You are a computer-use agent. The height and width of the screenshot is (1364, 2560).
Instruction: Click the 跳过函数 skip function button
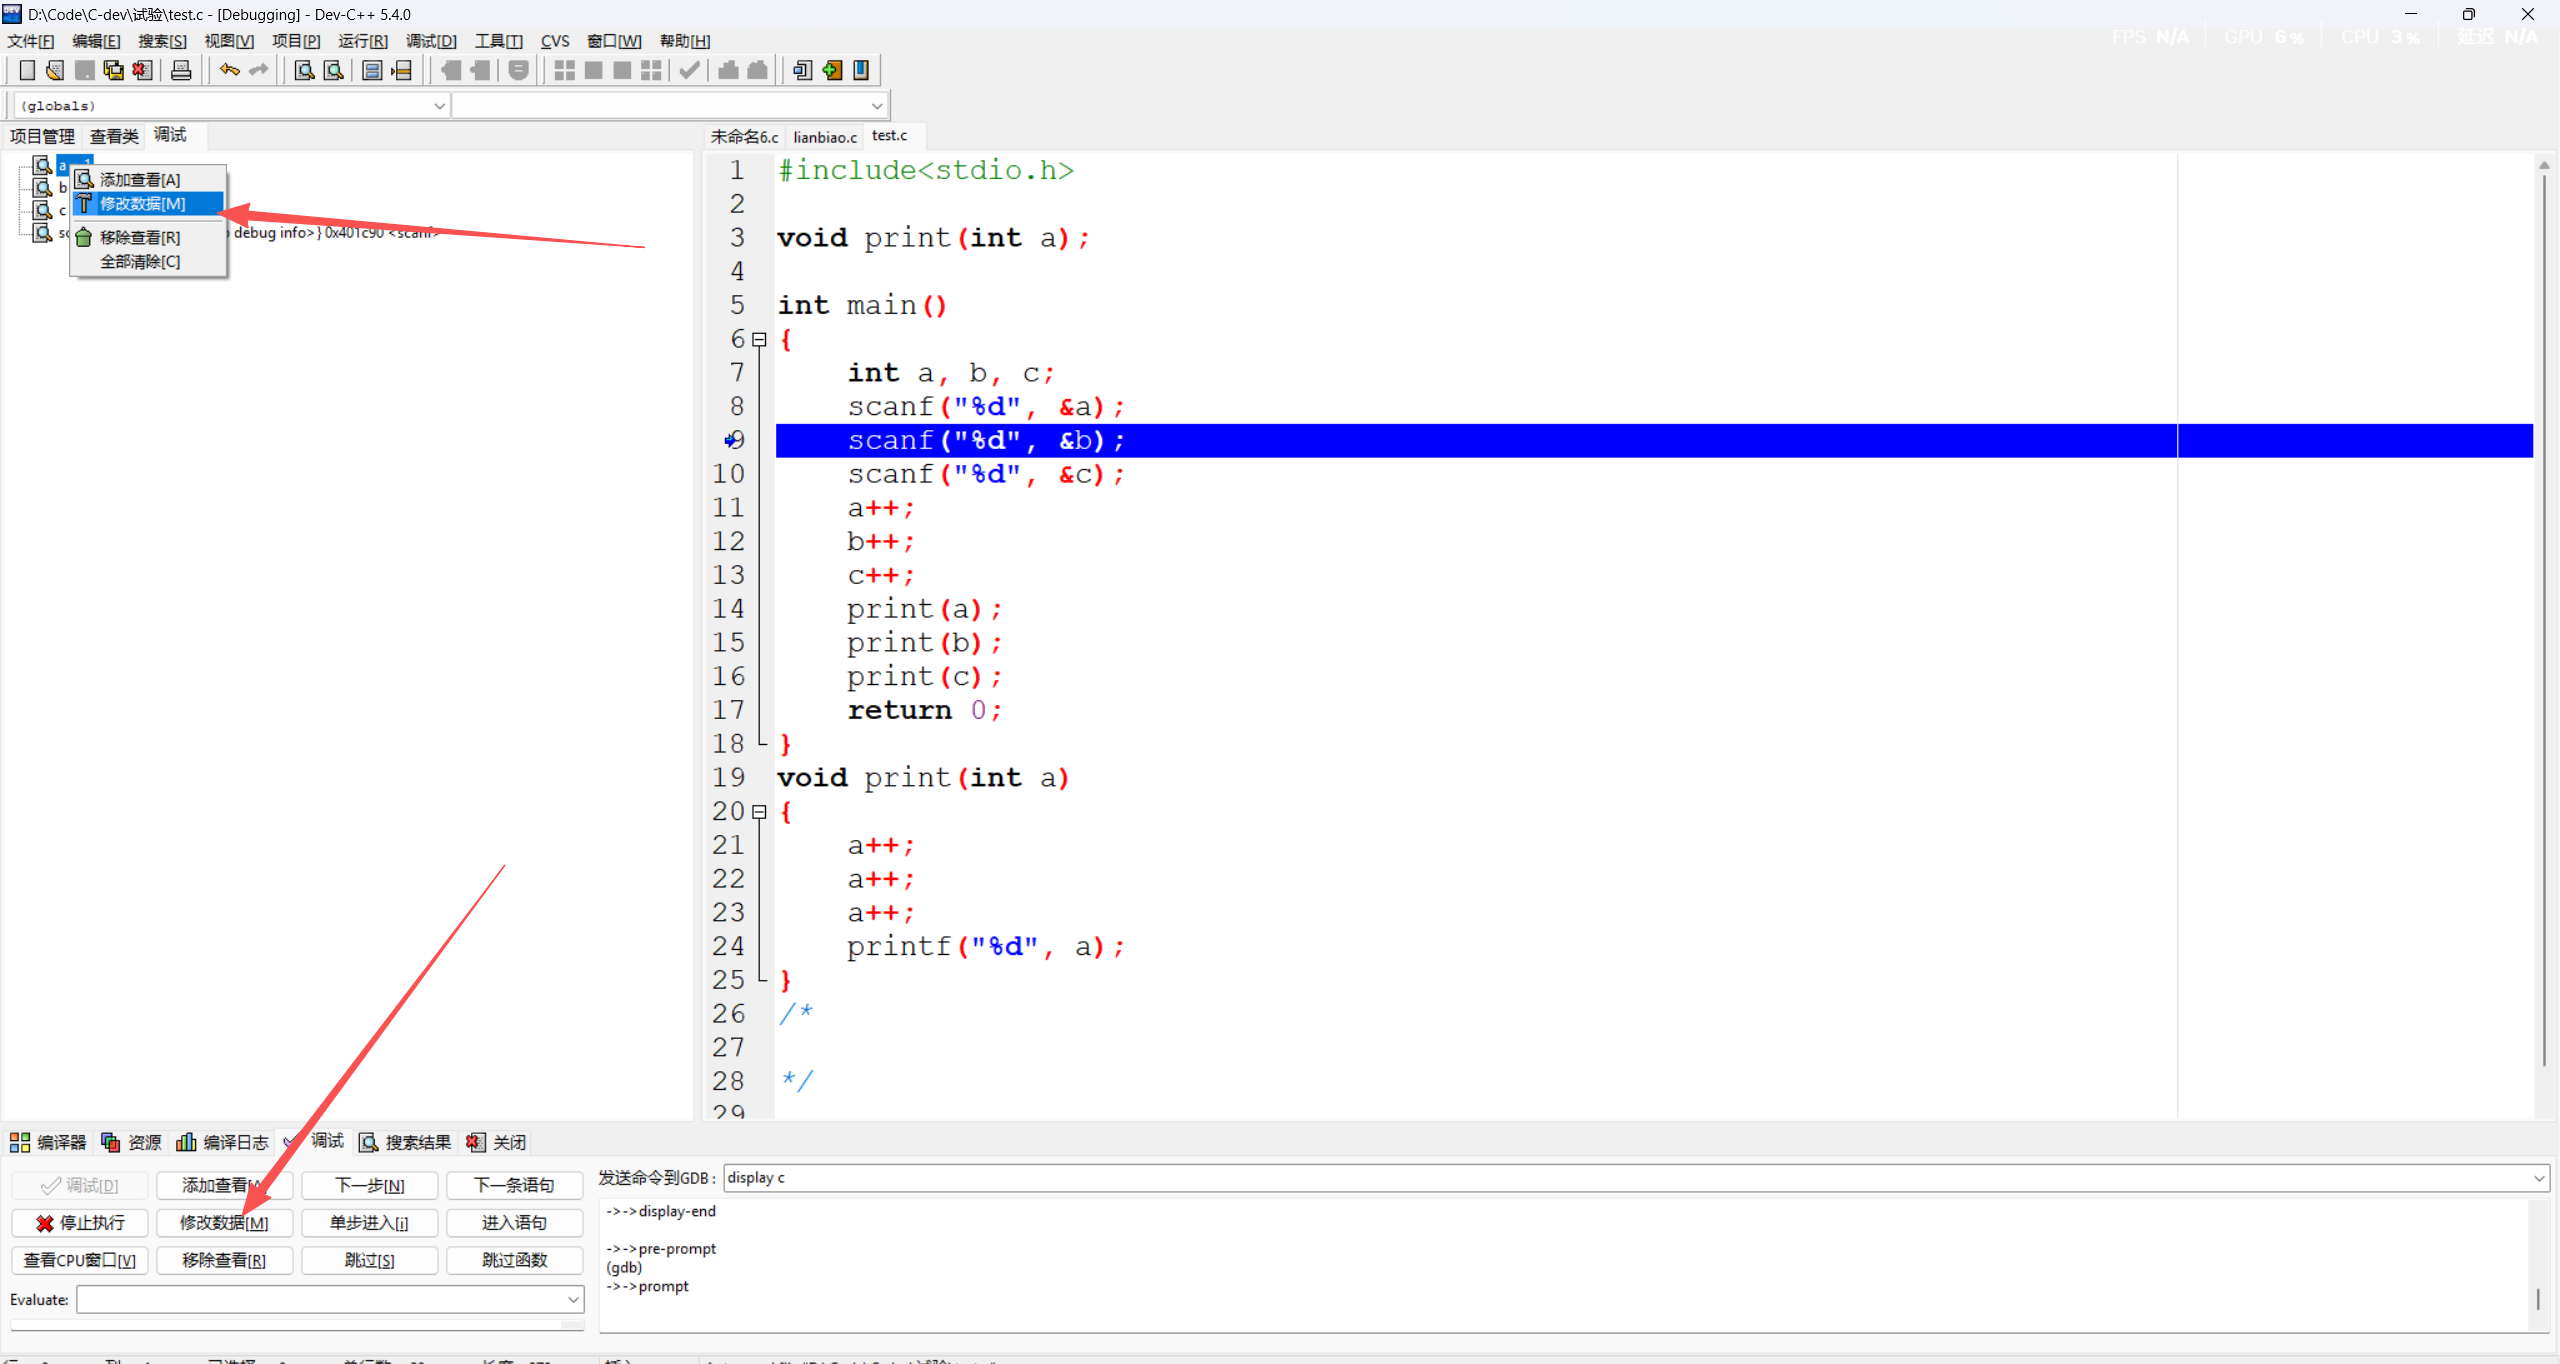(x=515, y=1260)
